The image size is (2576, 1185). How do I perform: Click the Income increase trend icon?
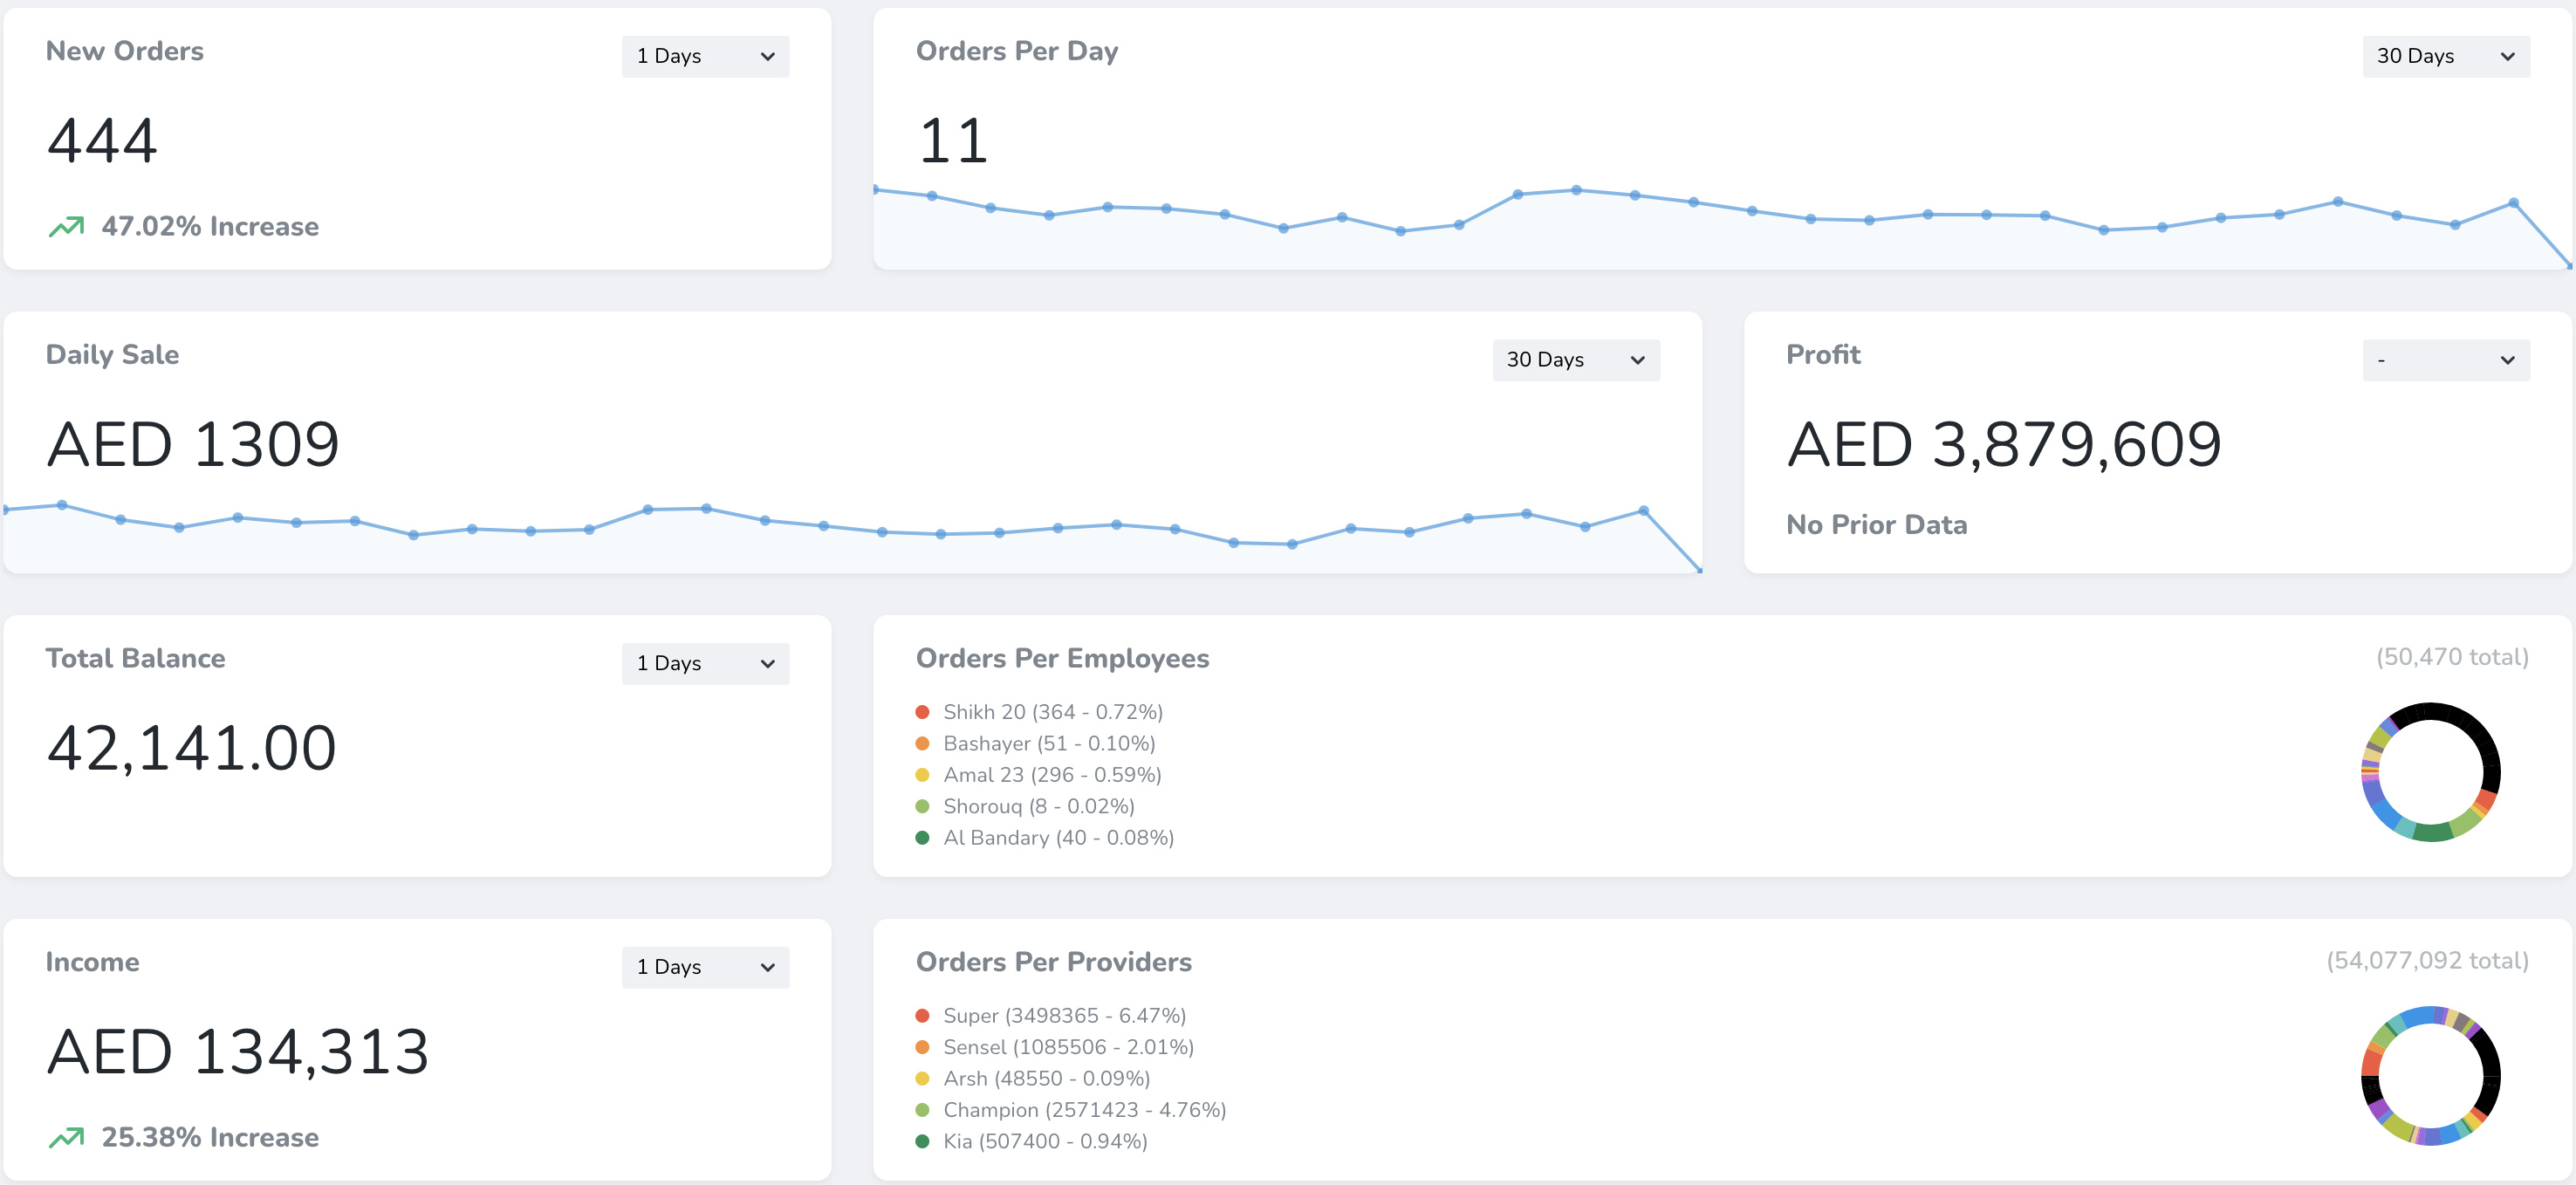(66, 1138)
